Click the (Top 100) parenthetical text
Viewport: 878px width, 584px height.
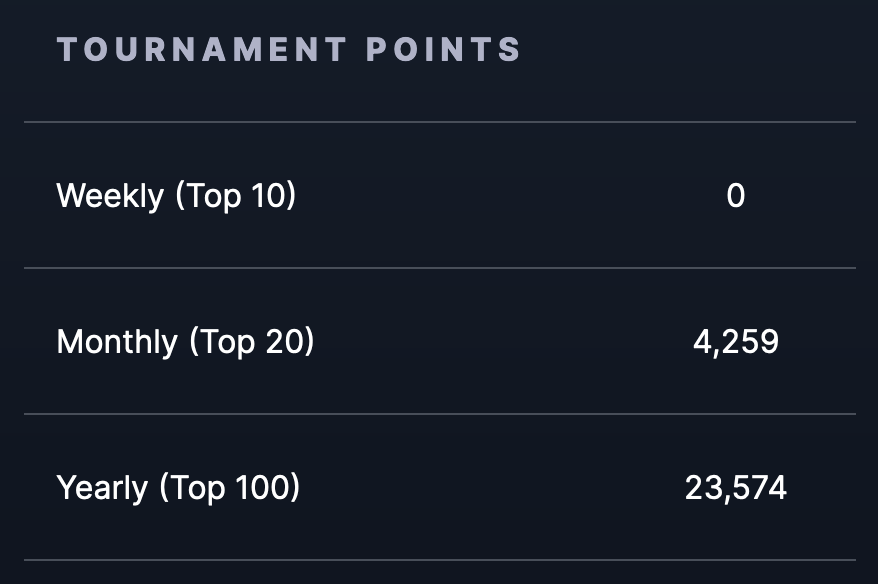[x=230, y=488]
